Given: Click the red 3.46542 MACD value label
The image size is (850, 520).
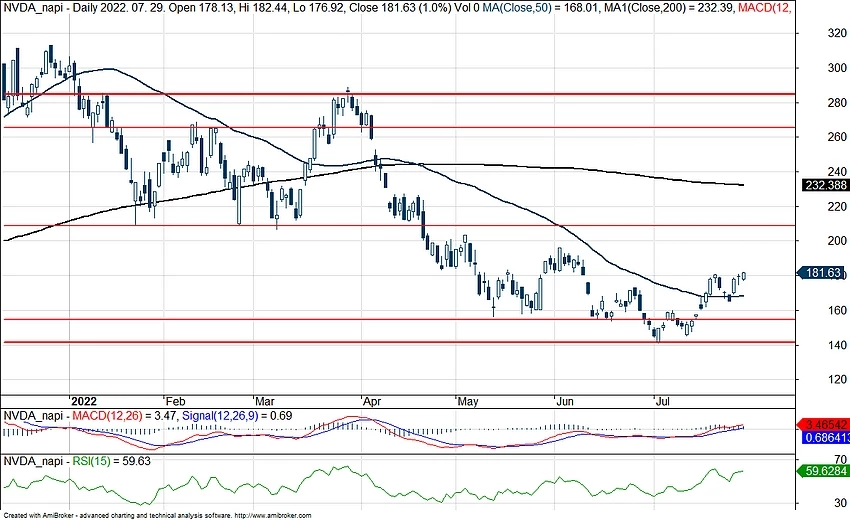Looking at the screenshot, I should (825, 425).
